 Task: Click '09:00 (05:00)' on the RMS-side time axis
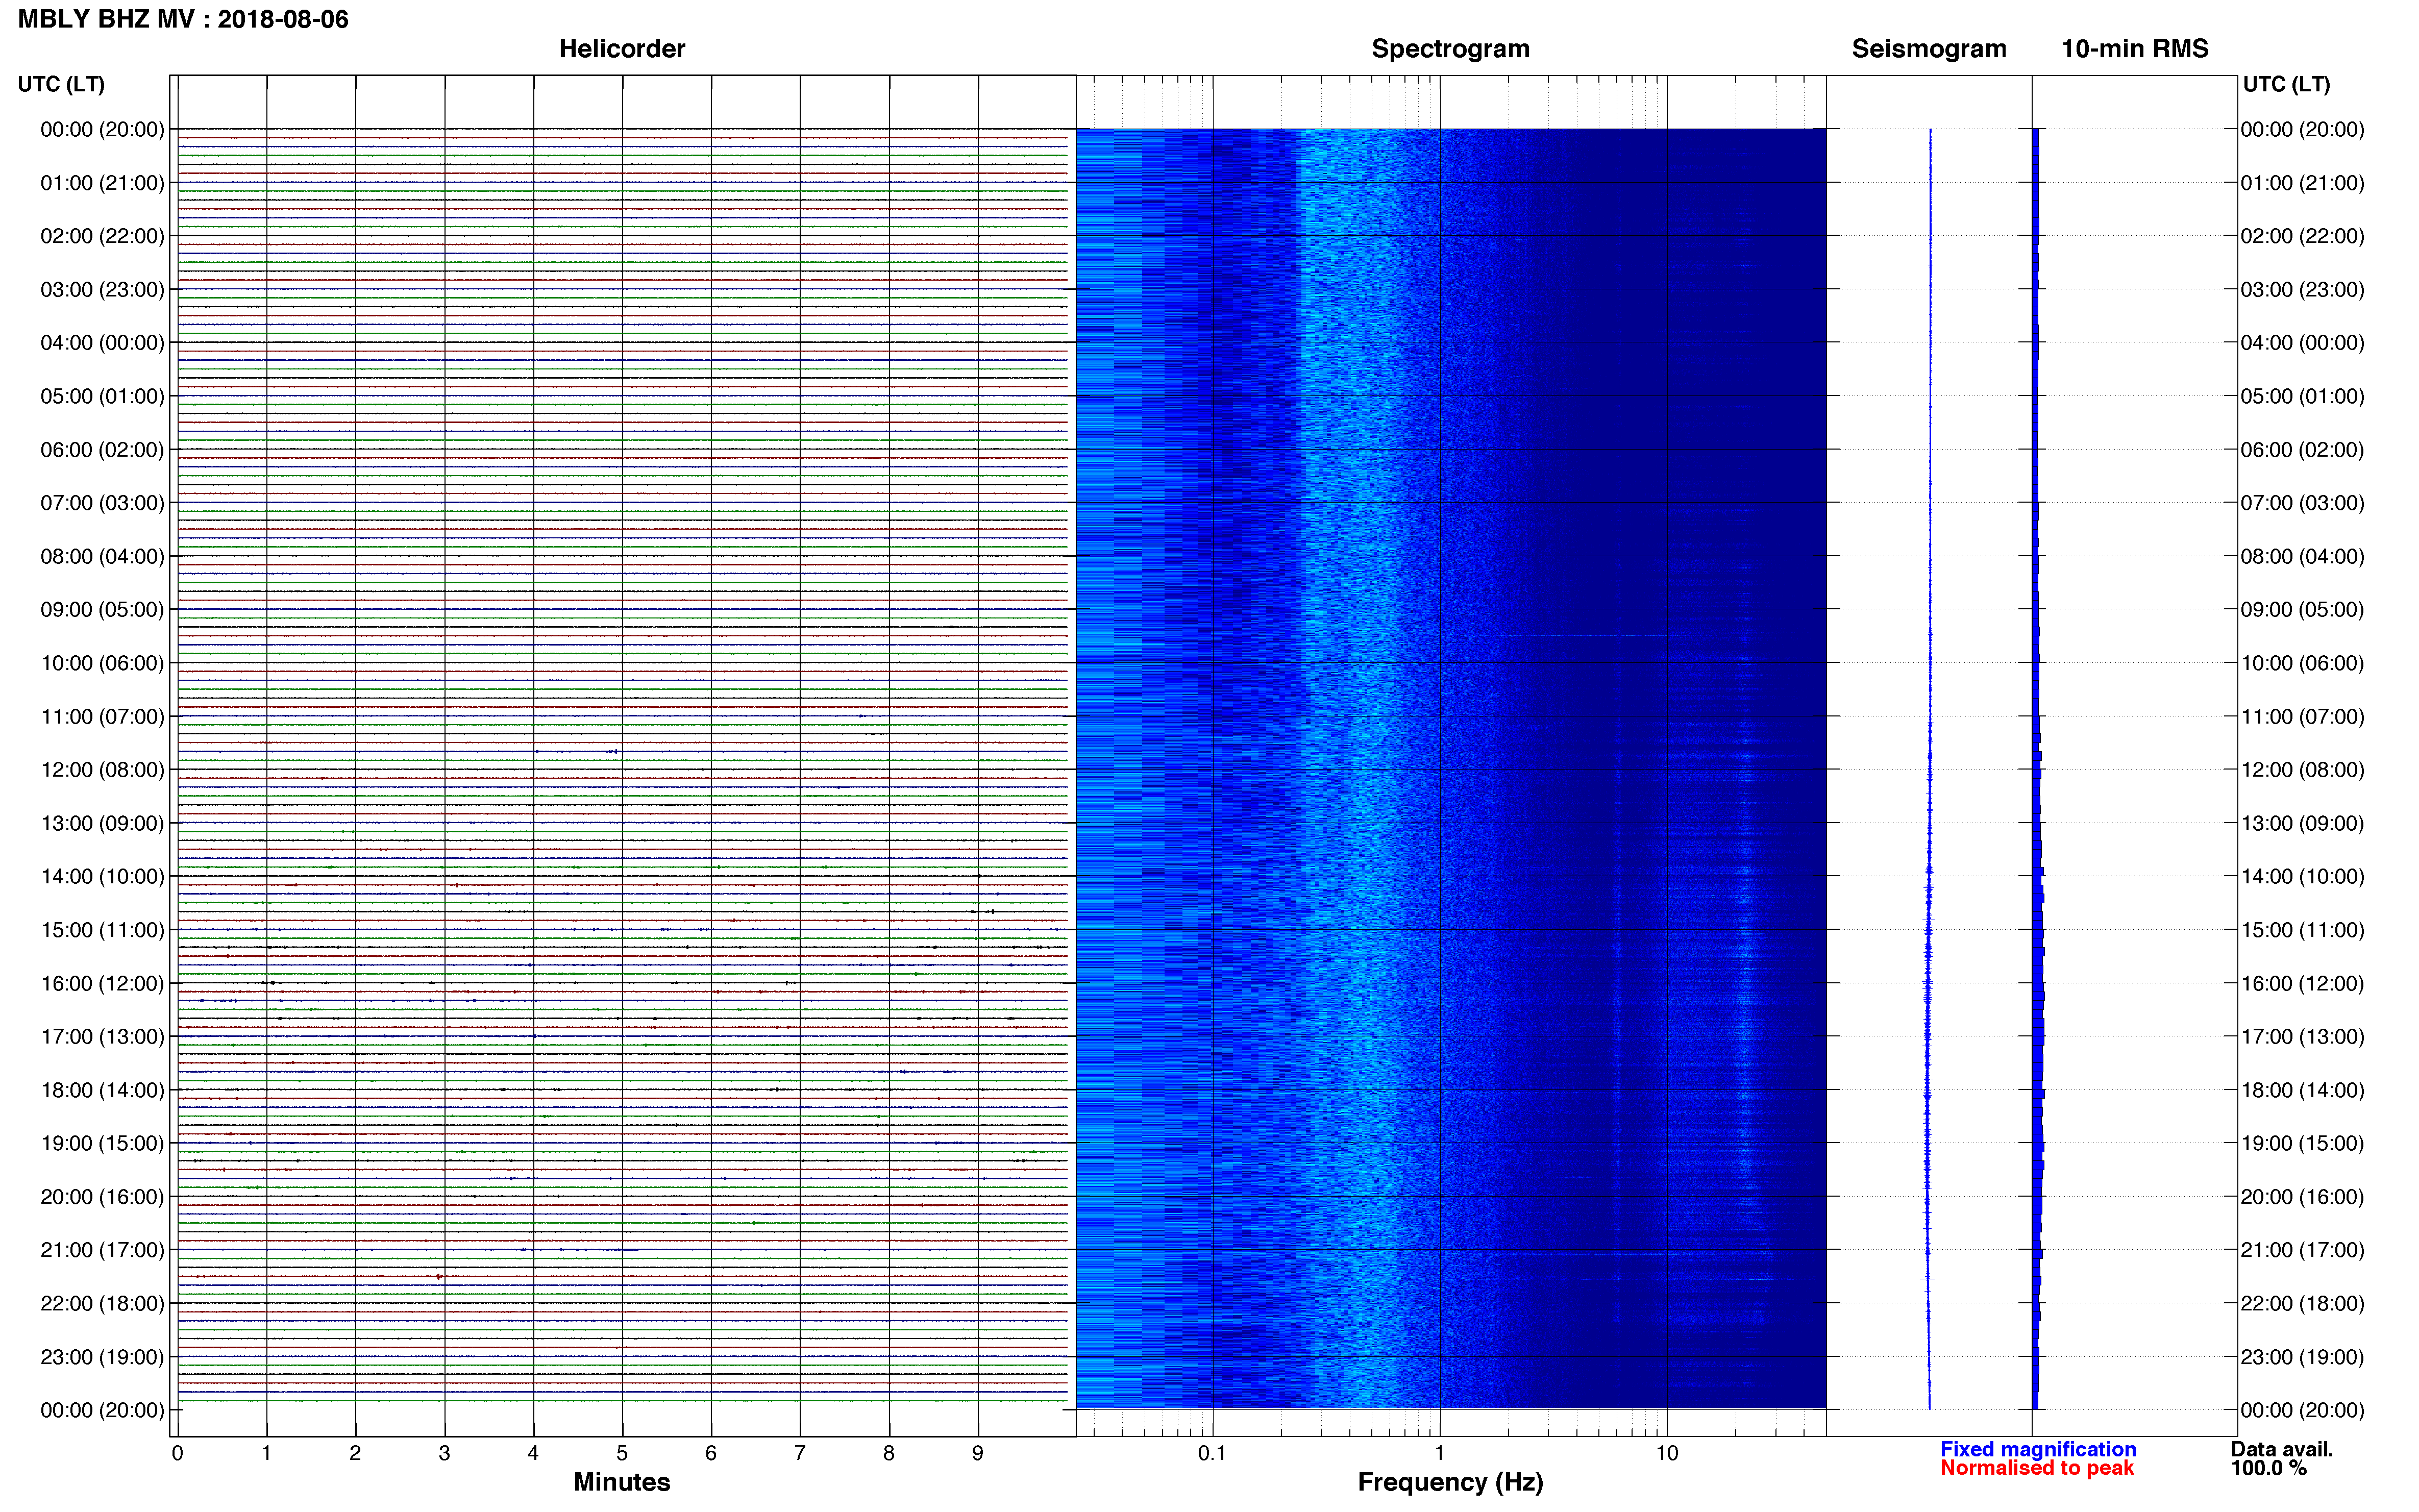tap(2303, 610)
